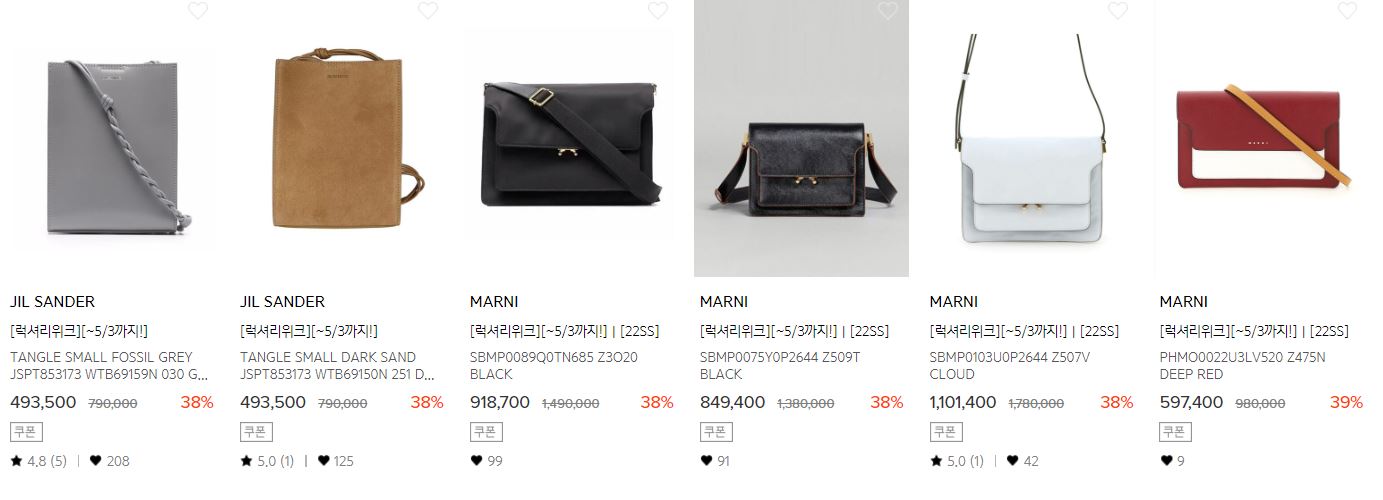Click the likes heart showing 99
Image resolution: width=1383 pixels, height=500 pixels.
coord(476,461)
